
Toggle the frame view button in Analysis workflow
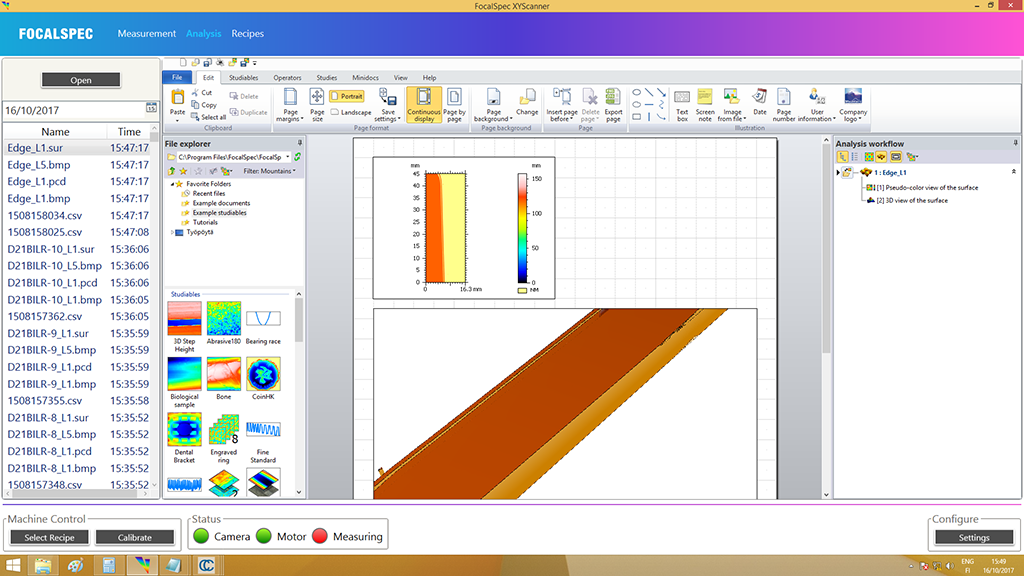(896, 157)
